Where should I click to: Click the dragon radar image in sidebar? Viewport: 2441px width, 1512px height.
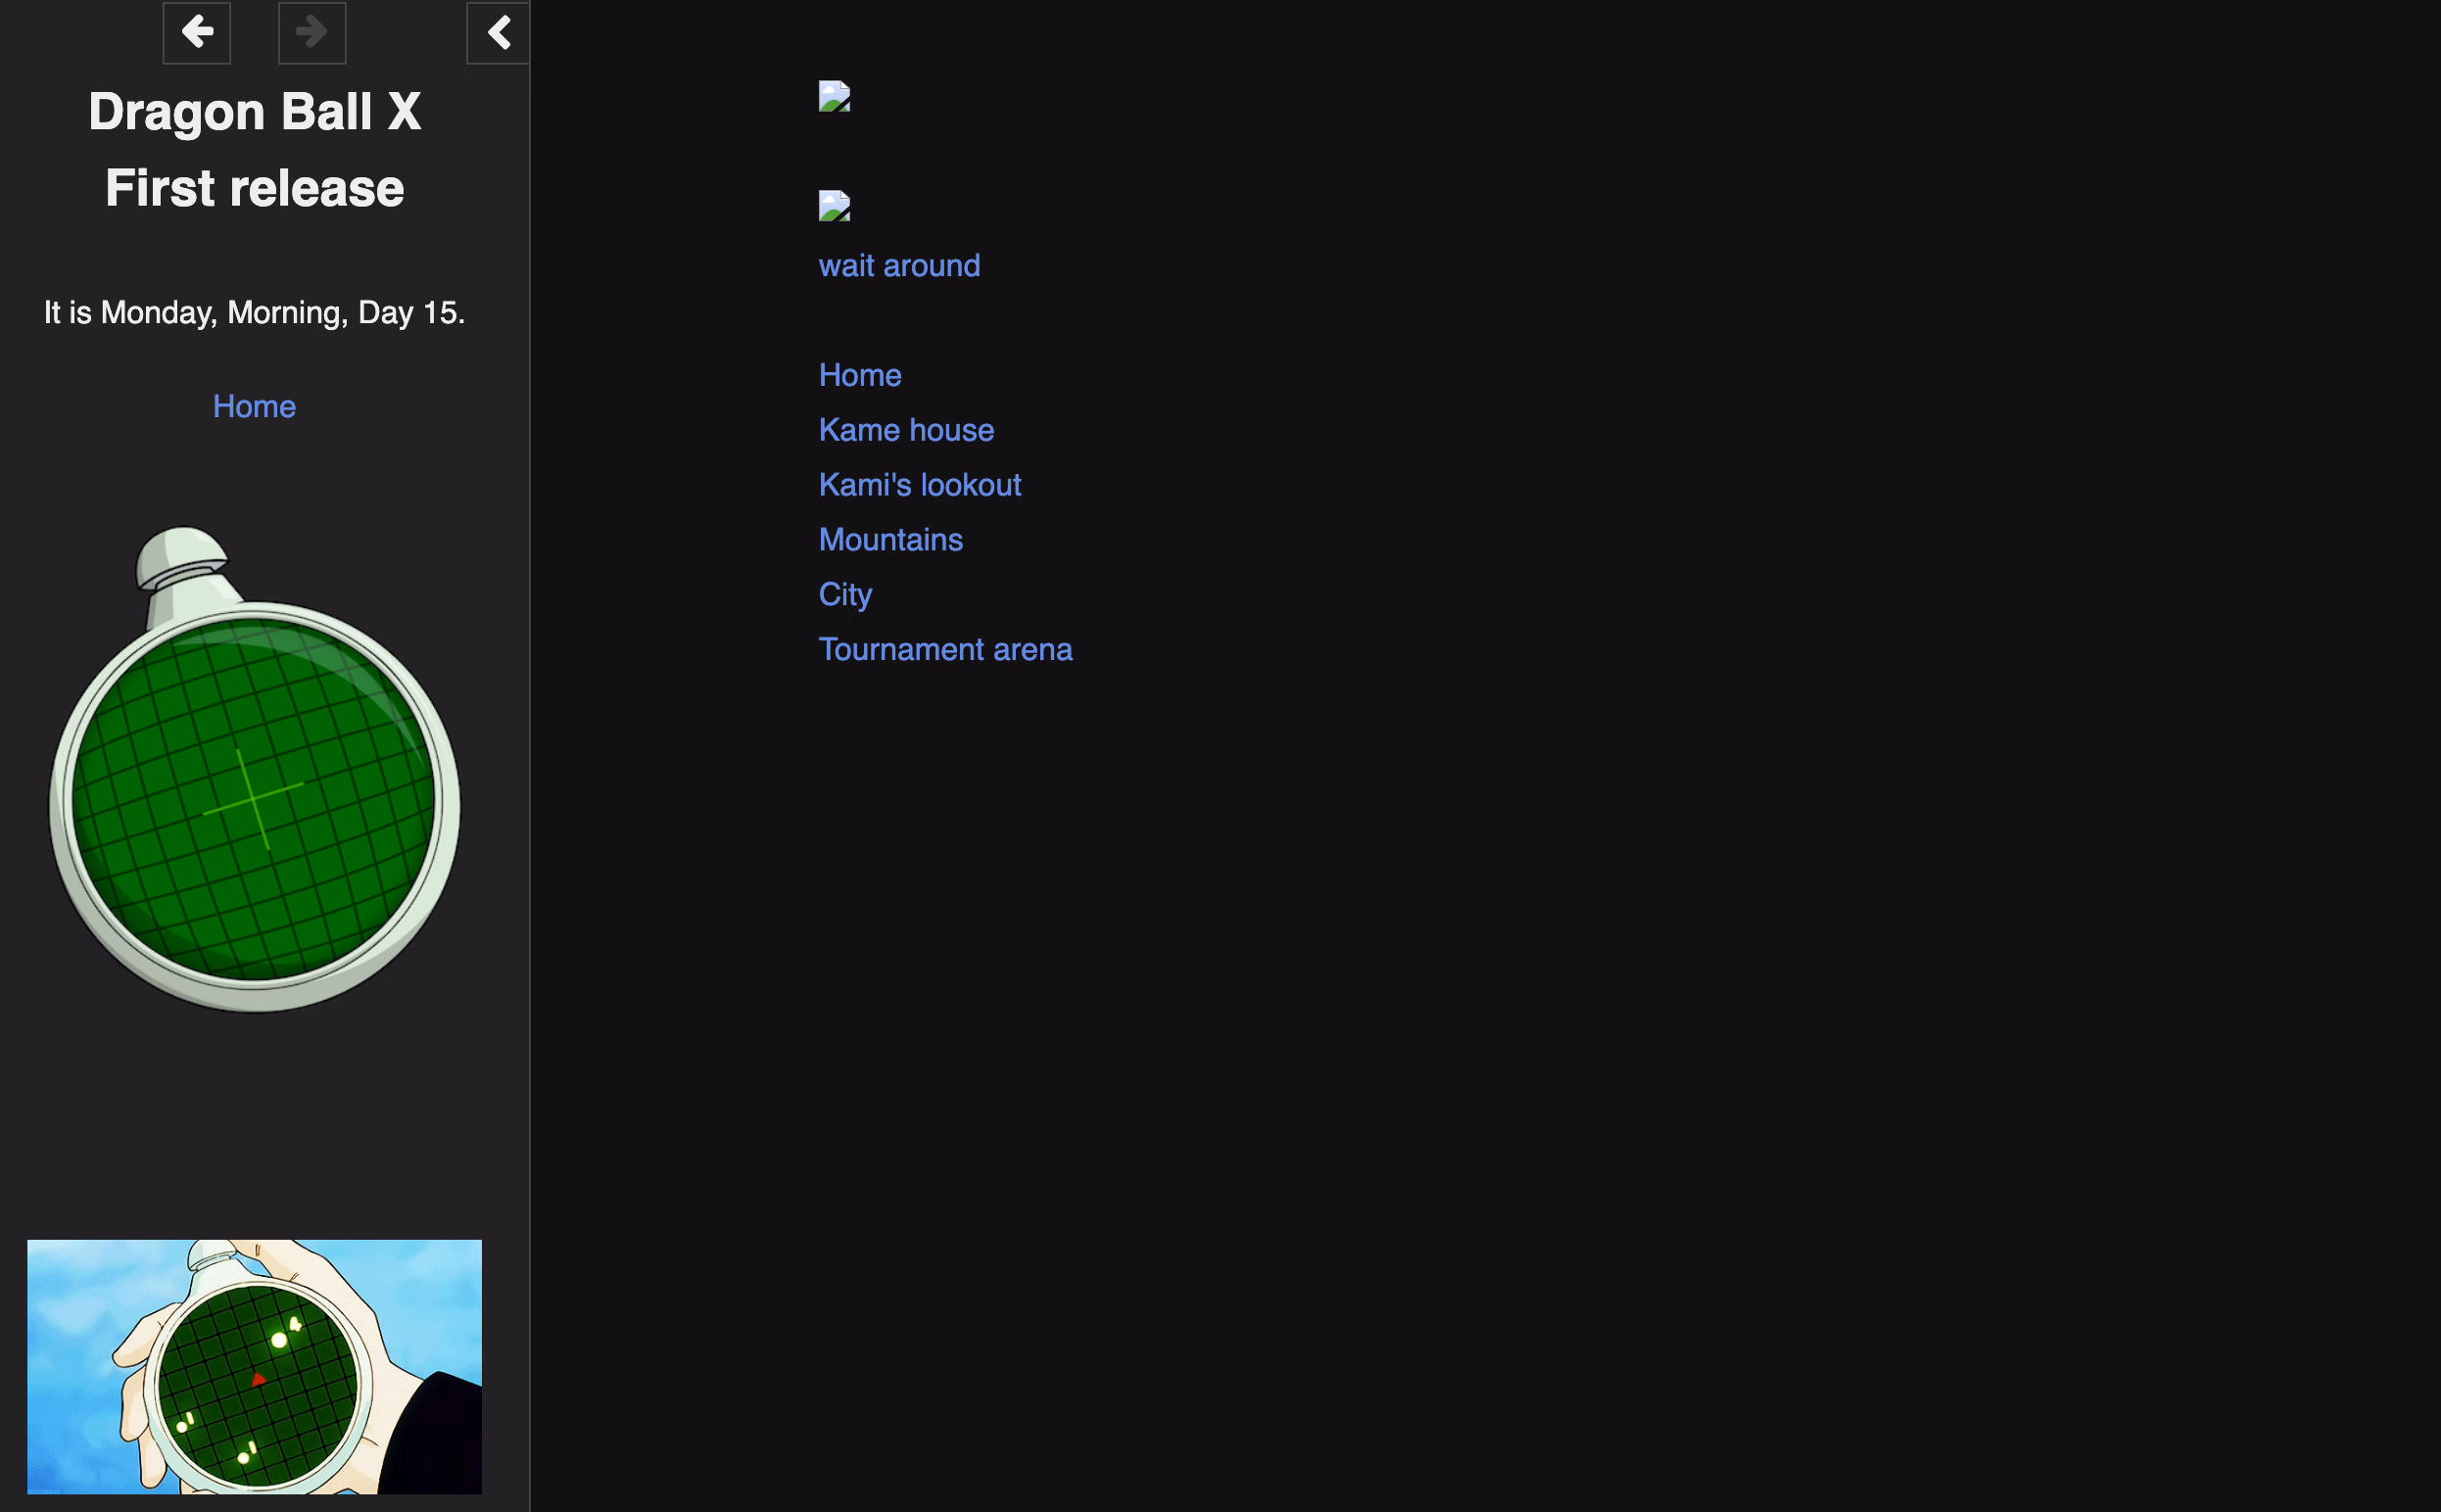[x=254, y=769]
